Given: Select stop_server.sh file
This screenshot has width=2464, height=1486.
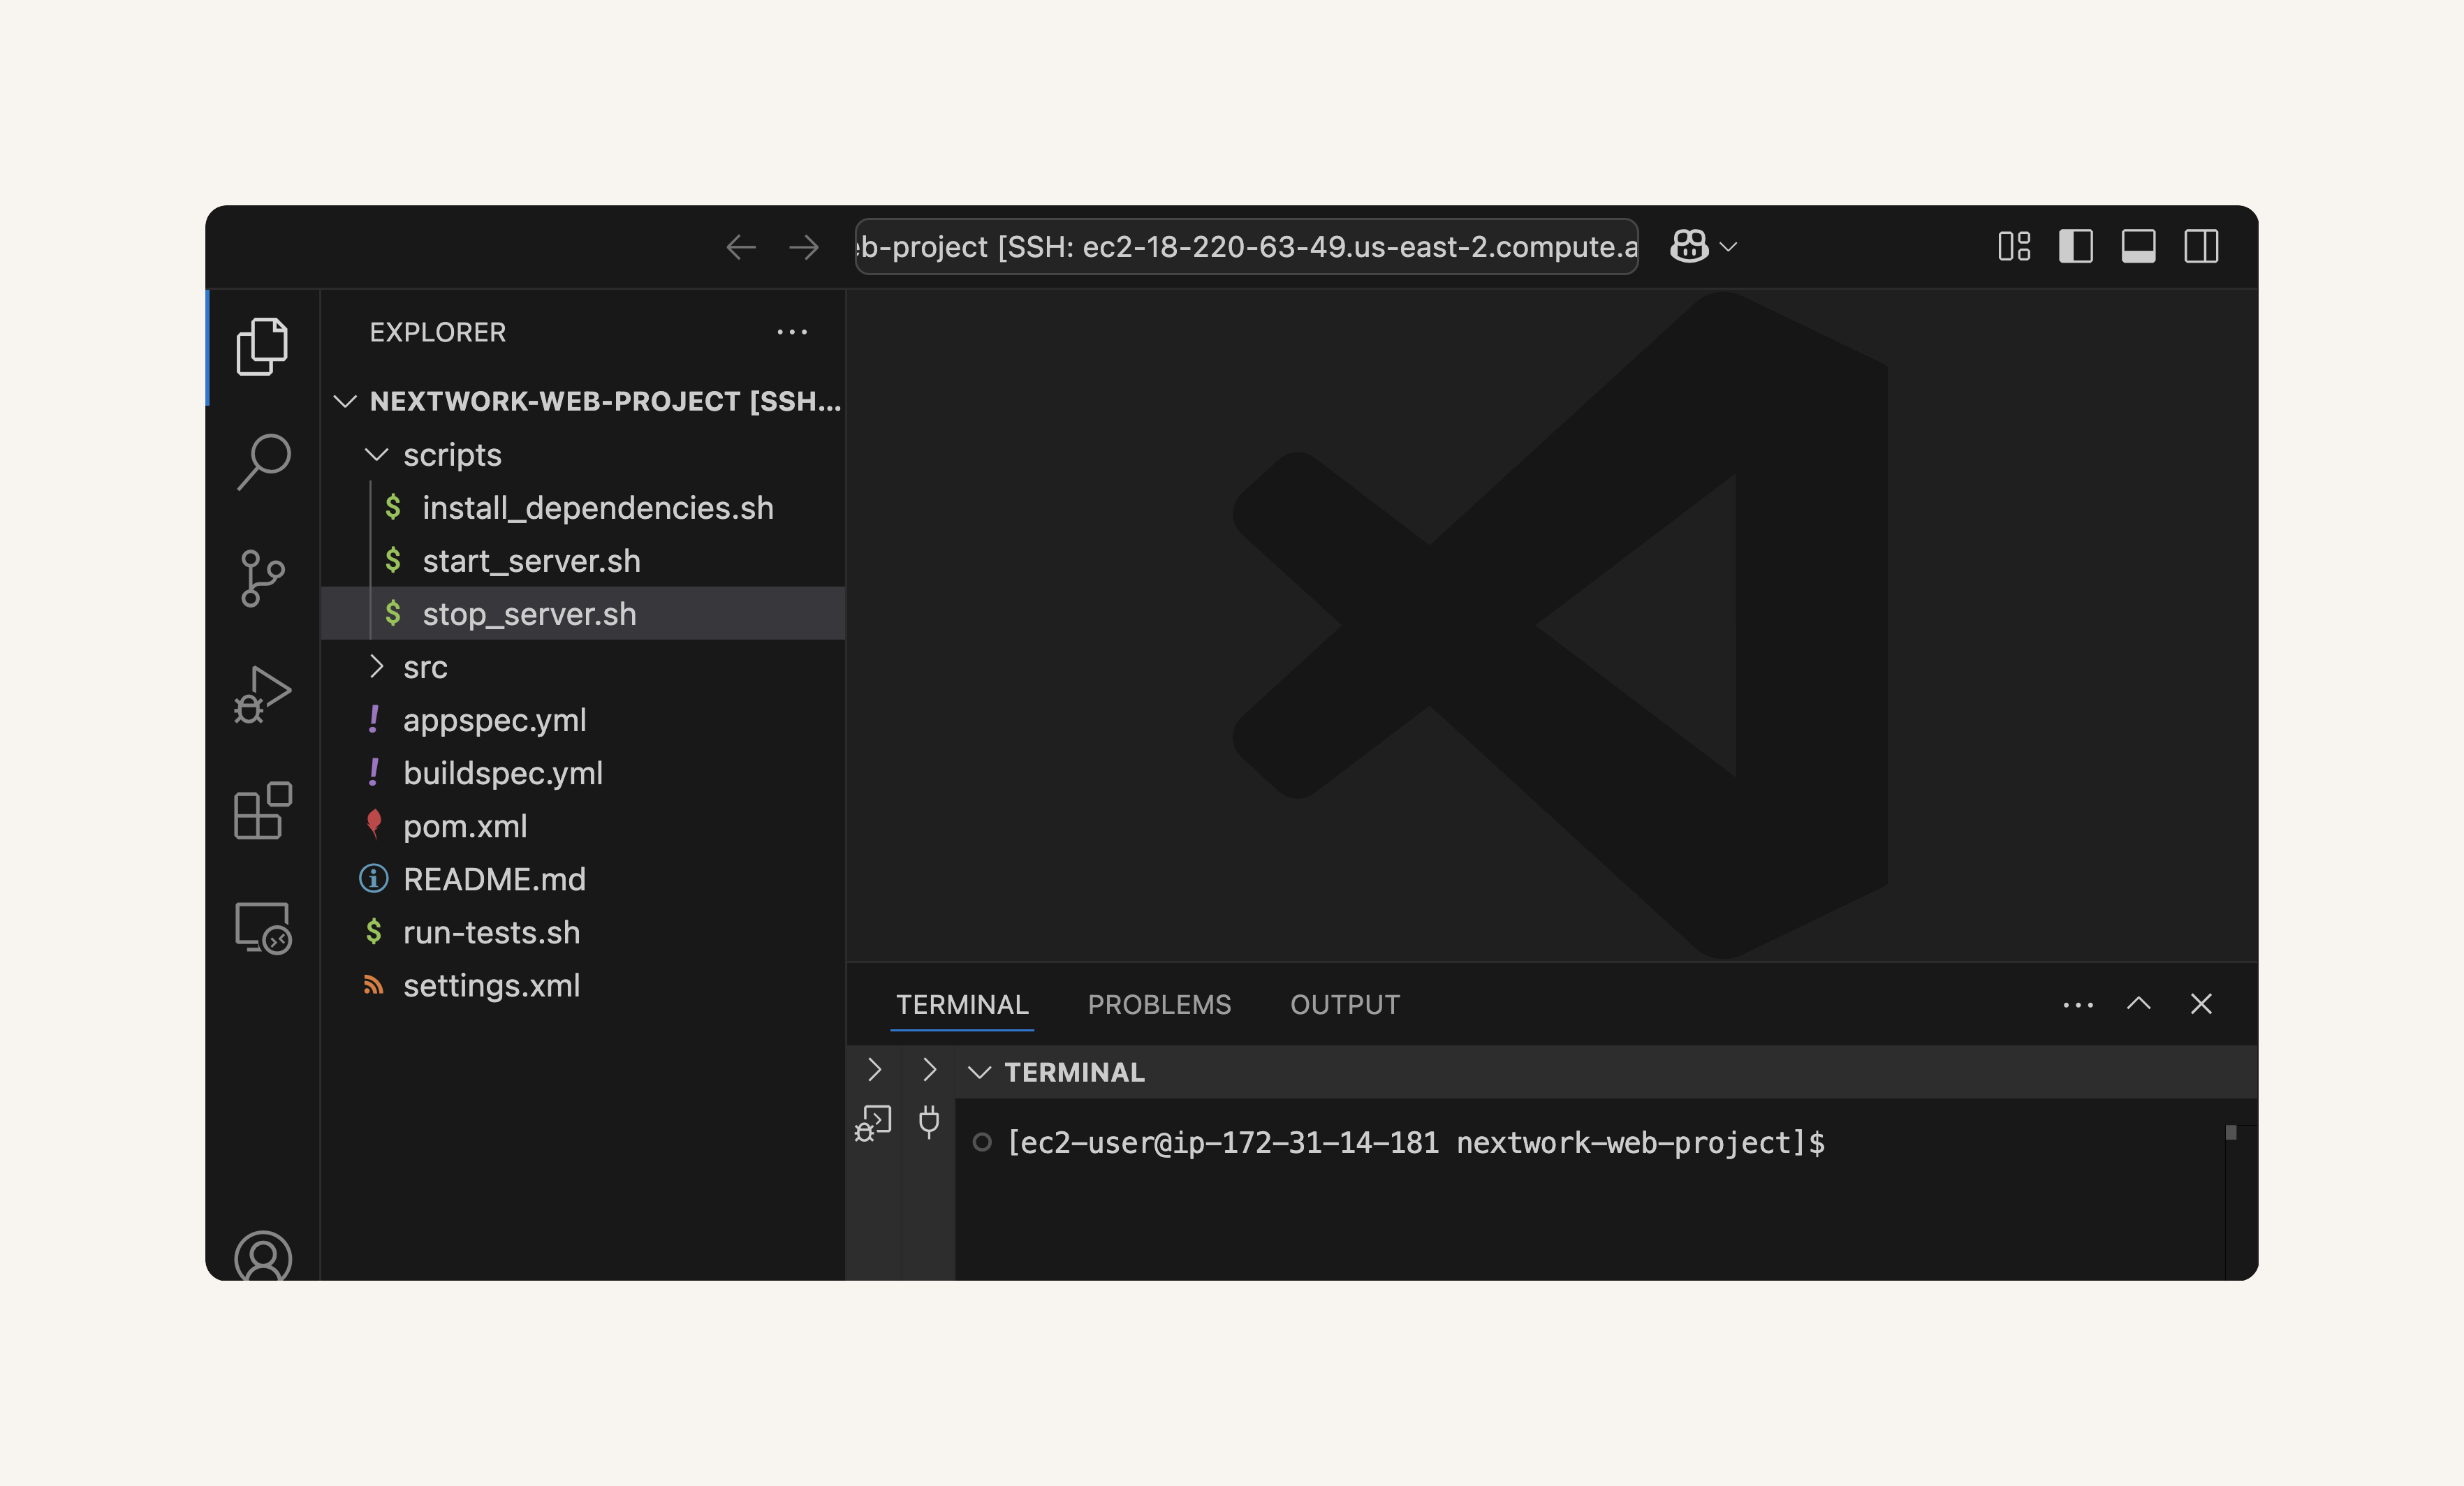Looking at the screenshot, I should (x=583, y=614).
